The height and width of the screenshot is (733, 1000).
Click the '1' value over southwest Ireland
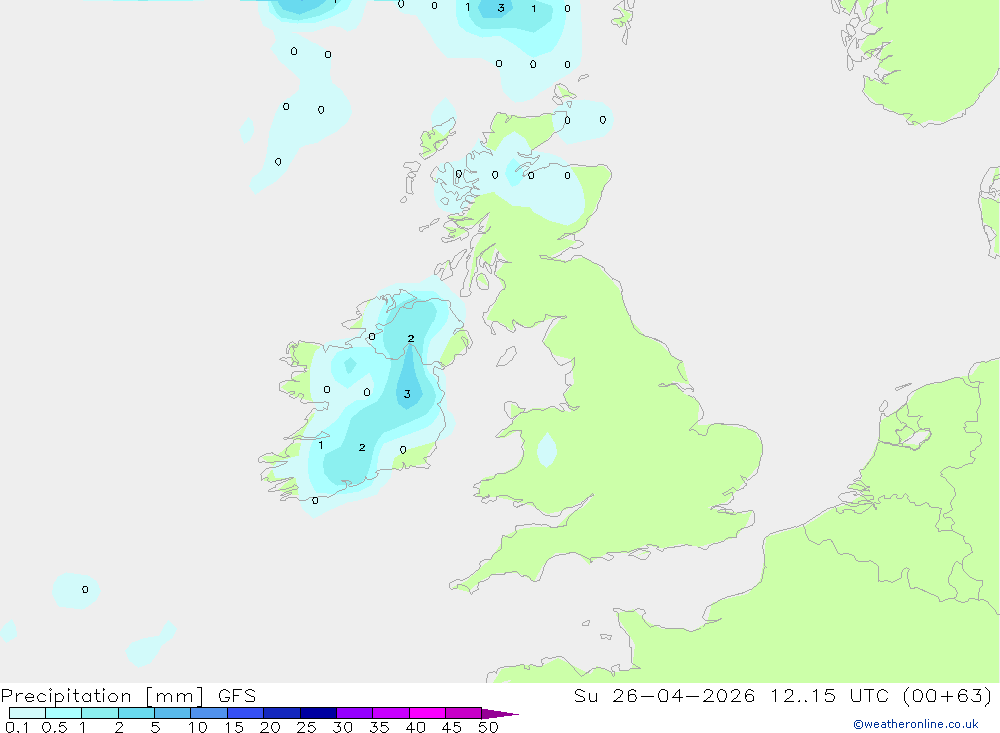click(x=321, y=445)
